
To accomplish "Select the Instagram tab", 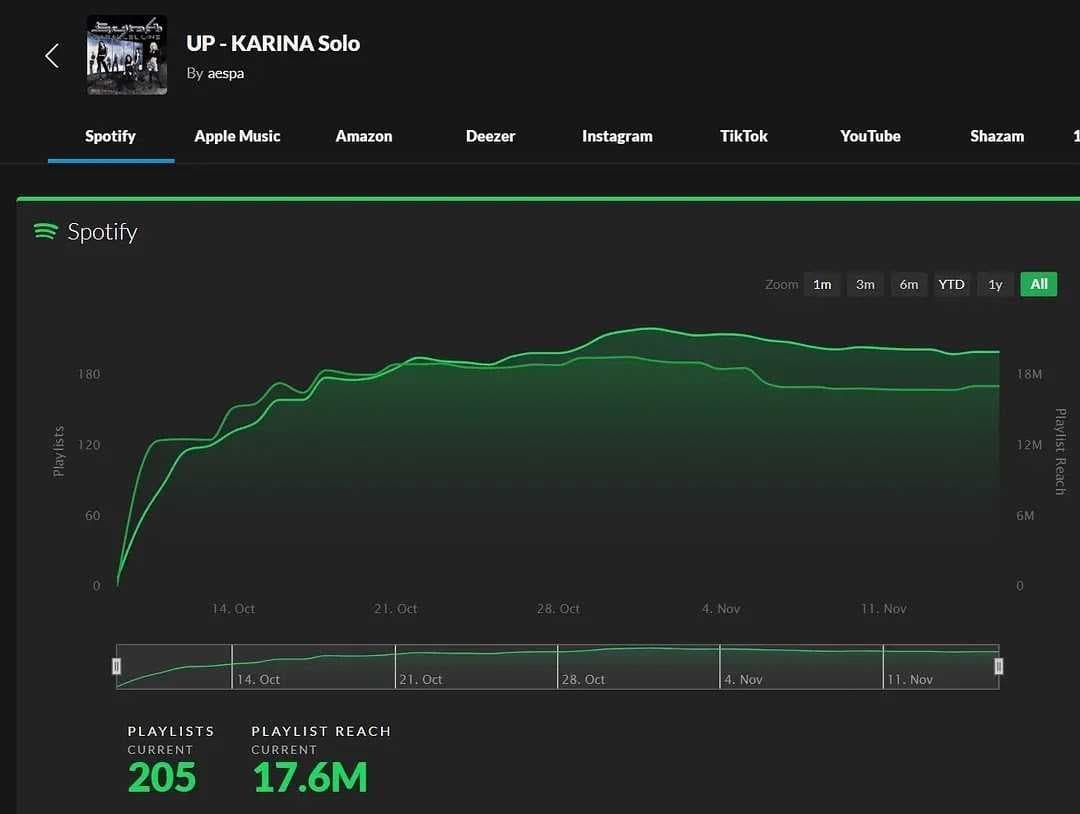I will (x=617, y=136).
